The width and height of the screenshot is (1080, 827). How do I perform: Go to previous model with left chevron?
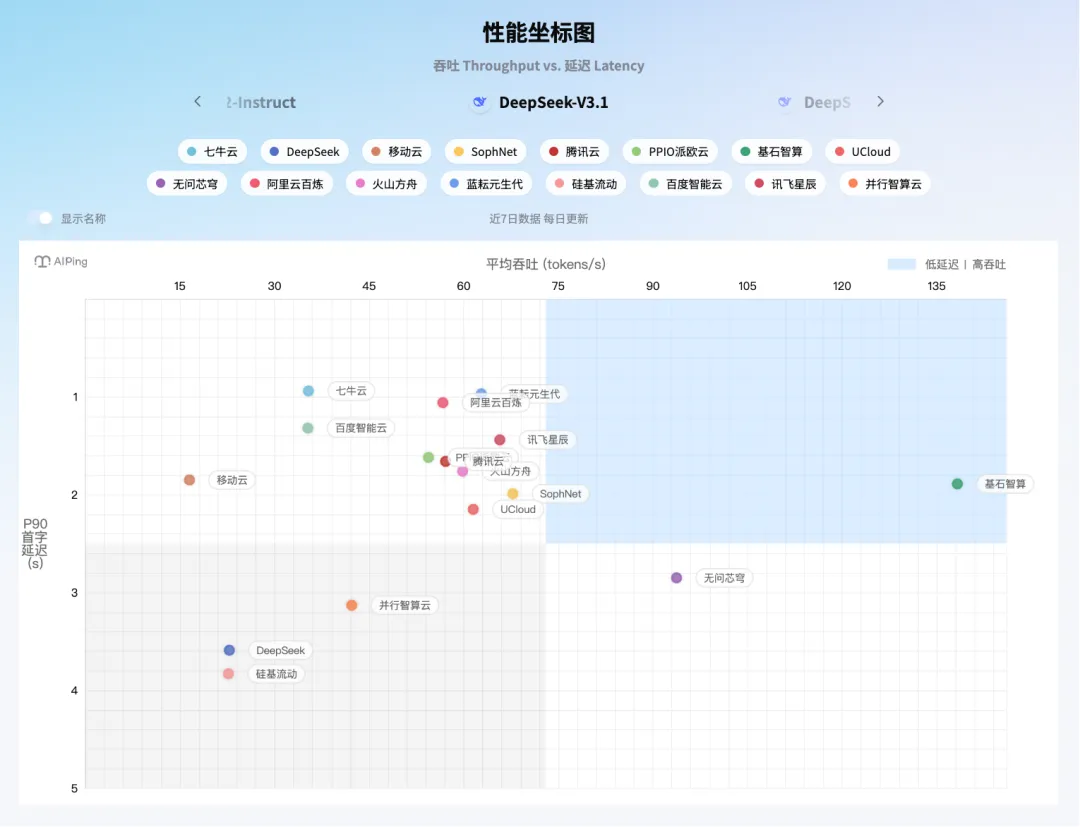[x=197, y=101]
